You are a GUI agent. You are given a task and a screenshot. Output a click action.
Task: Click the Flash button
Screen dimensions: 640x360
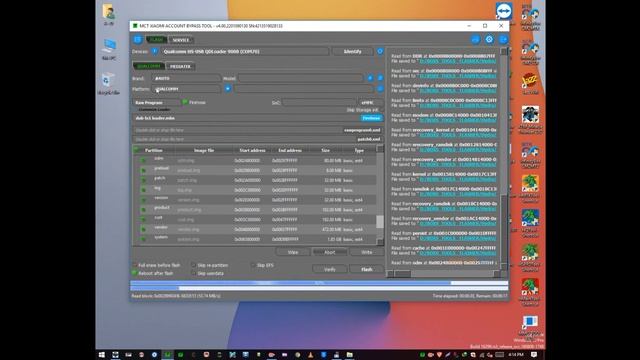click(367, 269)
